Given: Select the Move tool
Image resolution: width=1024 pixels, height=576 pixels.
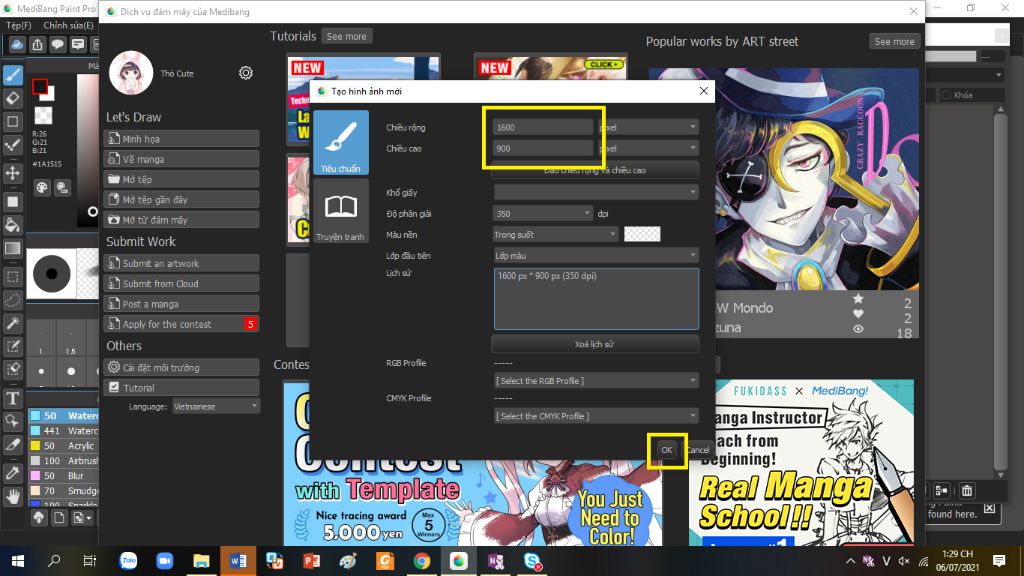Looking at the screenshot, I should tap(12, 173).
